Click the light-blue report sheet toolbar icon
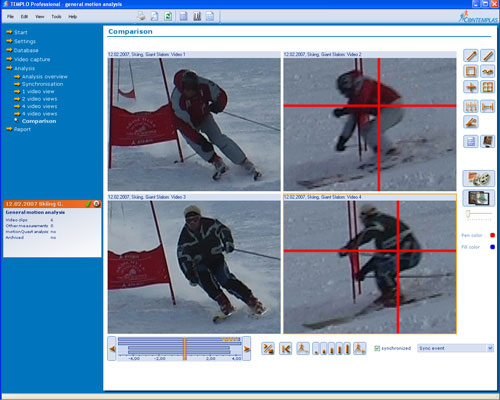The width and height of the screenshot is (500, 400). coord(210,16)
